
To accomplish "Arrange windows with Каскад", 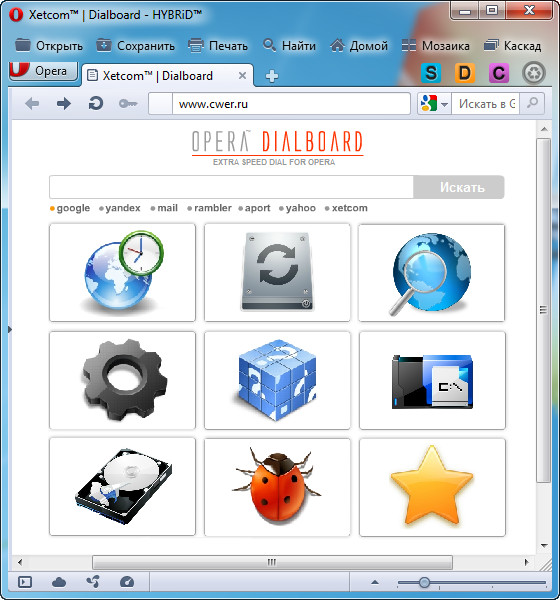I will click(513, 46).
